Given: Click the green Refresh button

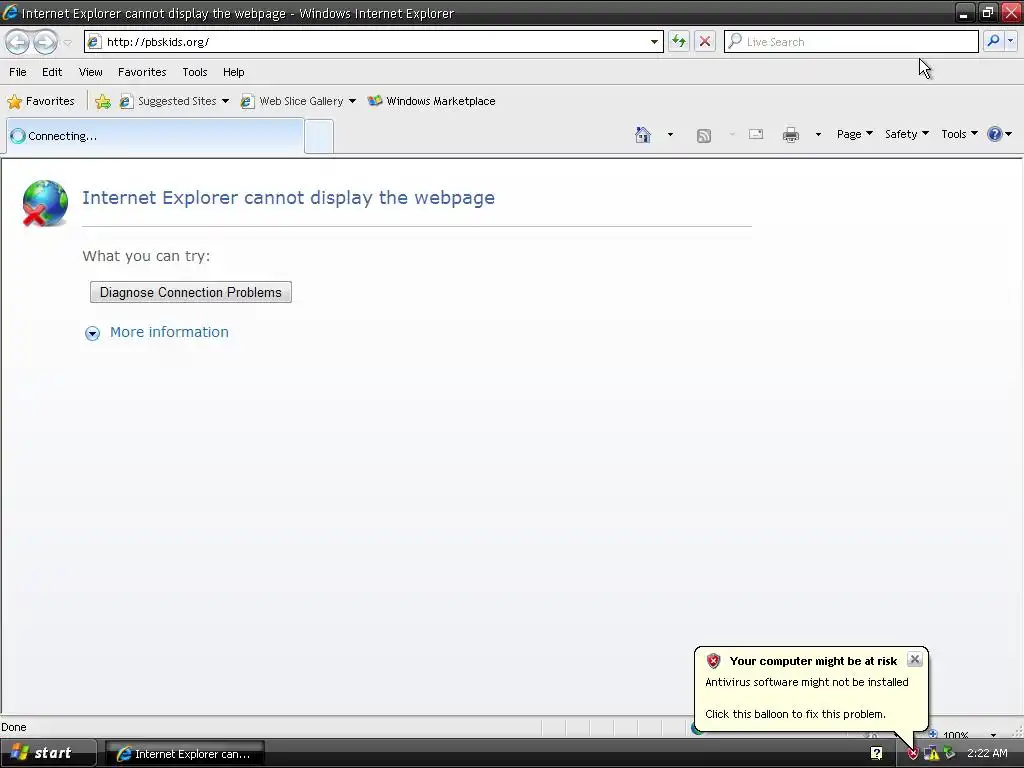Looking at the screenshot, I should pyautogui.click(x=679, y=42).
